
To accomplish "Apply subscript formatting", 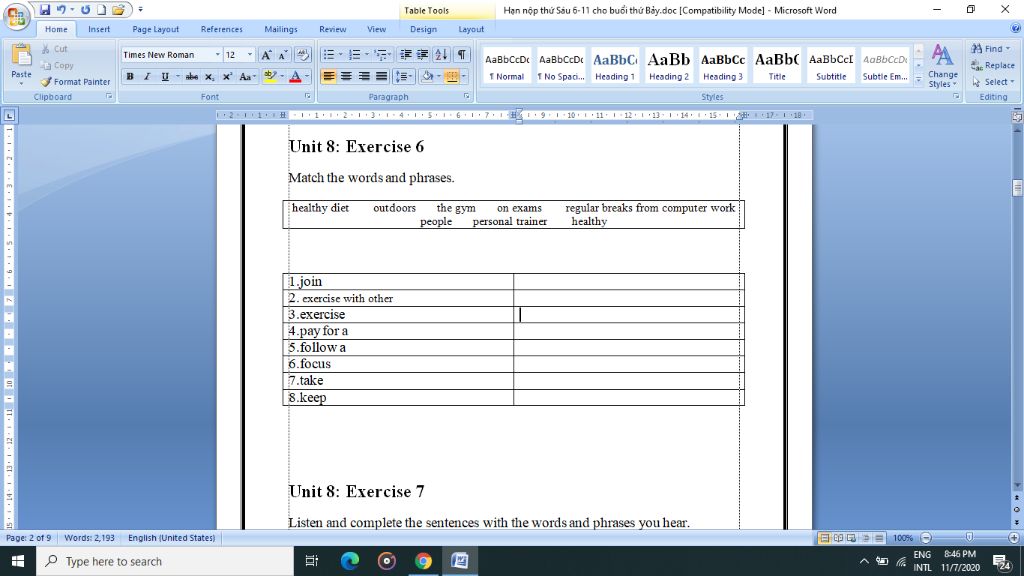I will click(x=209, y=76).
